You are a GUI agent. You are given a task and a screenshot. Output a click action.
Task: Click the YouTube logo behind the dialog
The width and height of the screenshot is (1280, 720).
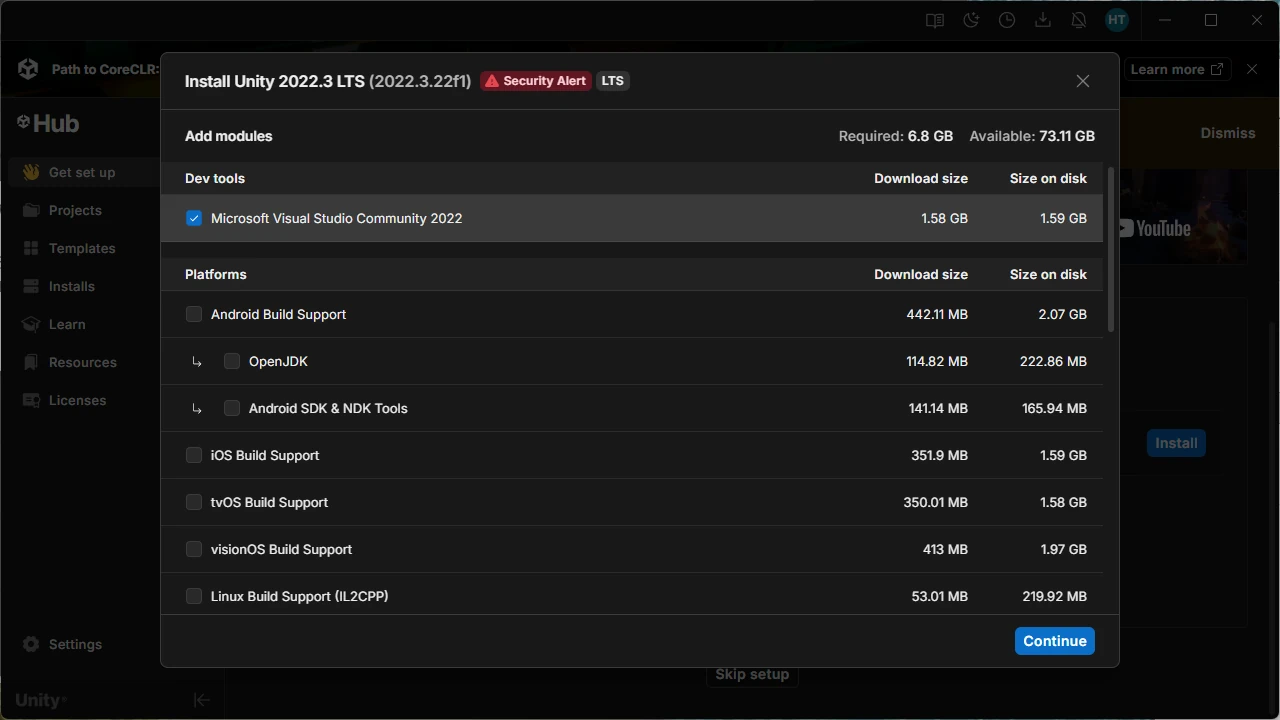click(1153, 228)
